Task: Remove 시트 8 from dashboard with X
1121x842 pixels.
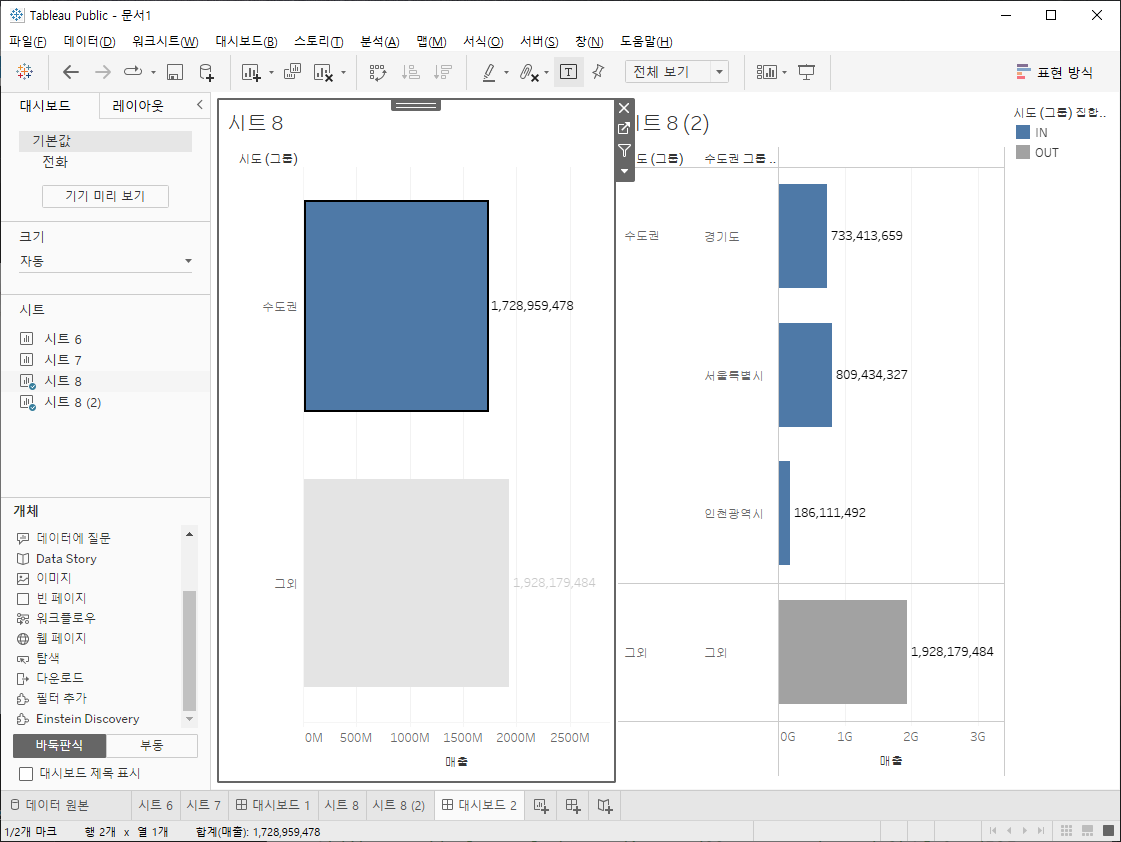Action: click(624, 108)
